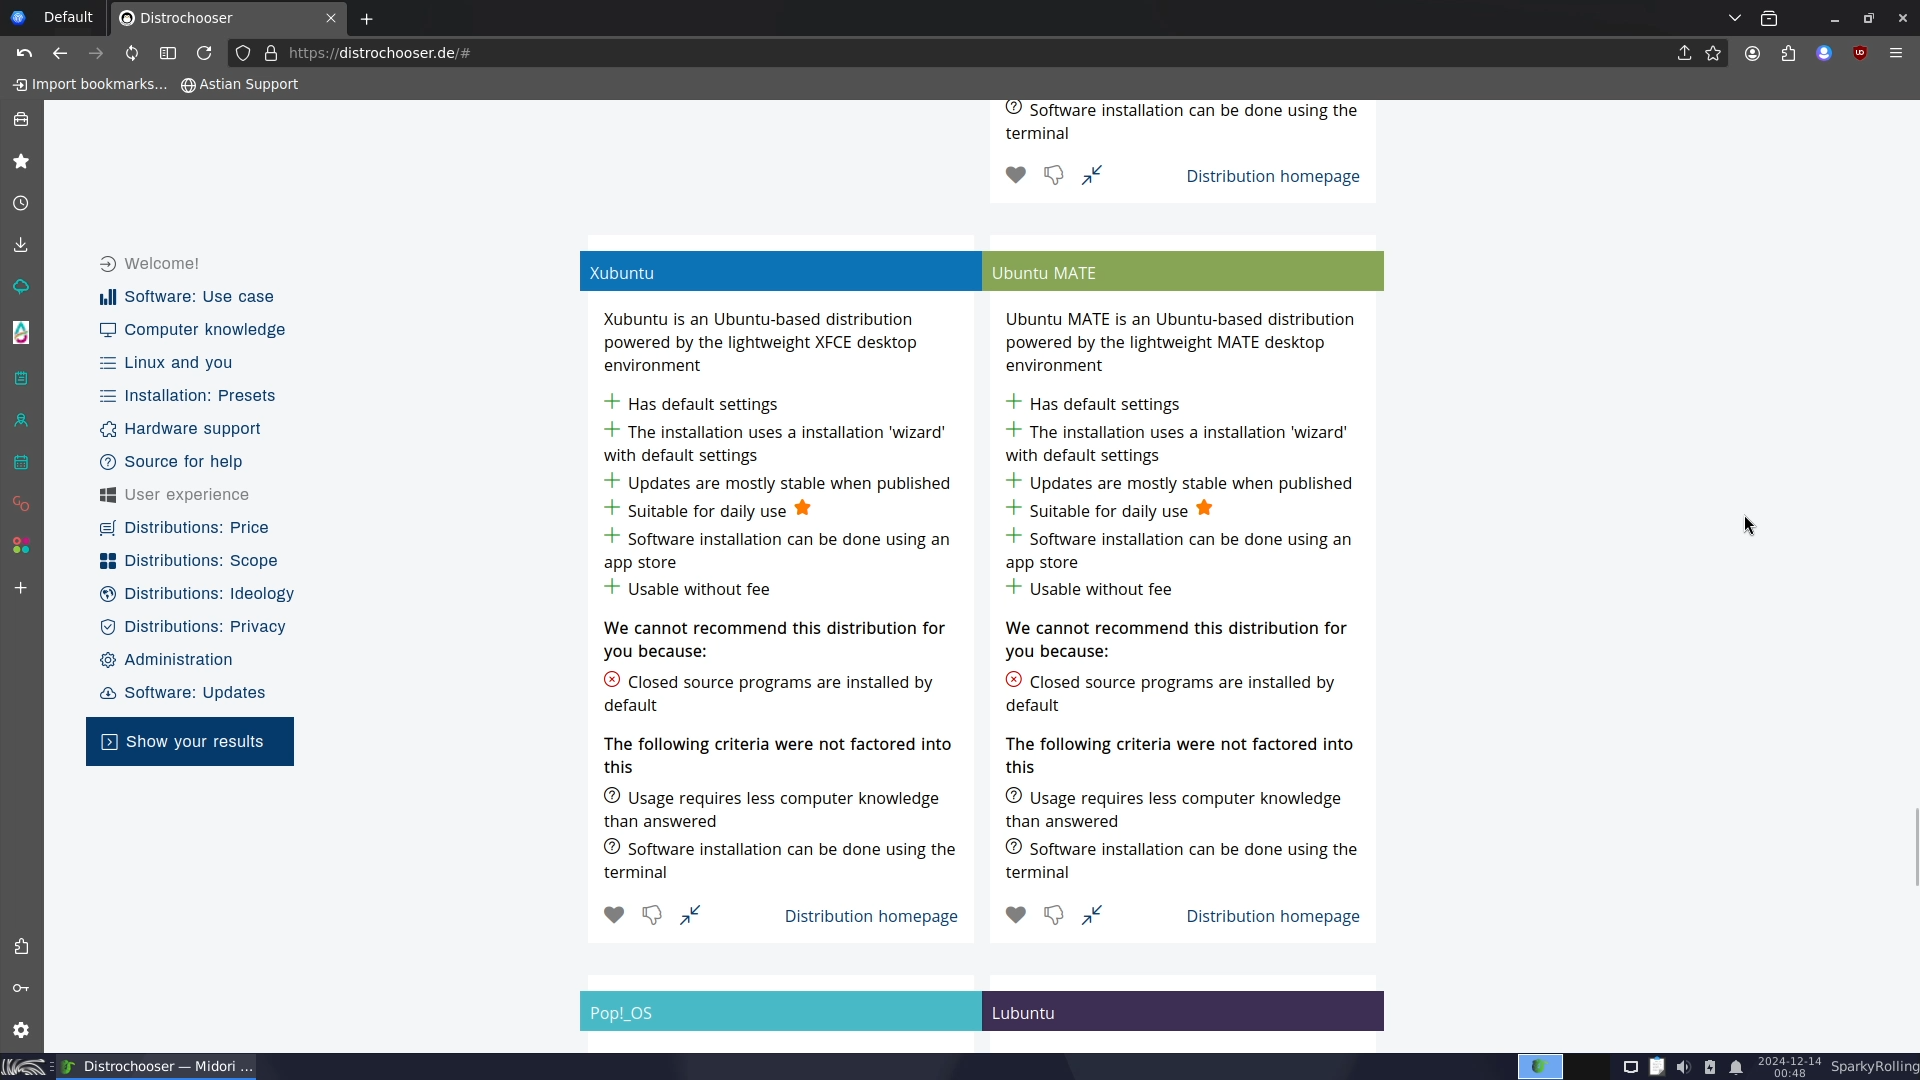Collapse the Xubuntu result card
Image resolution: width=1920 pixels, height=1080 pixels.
tap(690, 915)
